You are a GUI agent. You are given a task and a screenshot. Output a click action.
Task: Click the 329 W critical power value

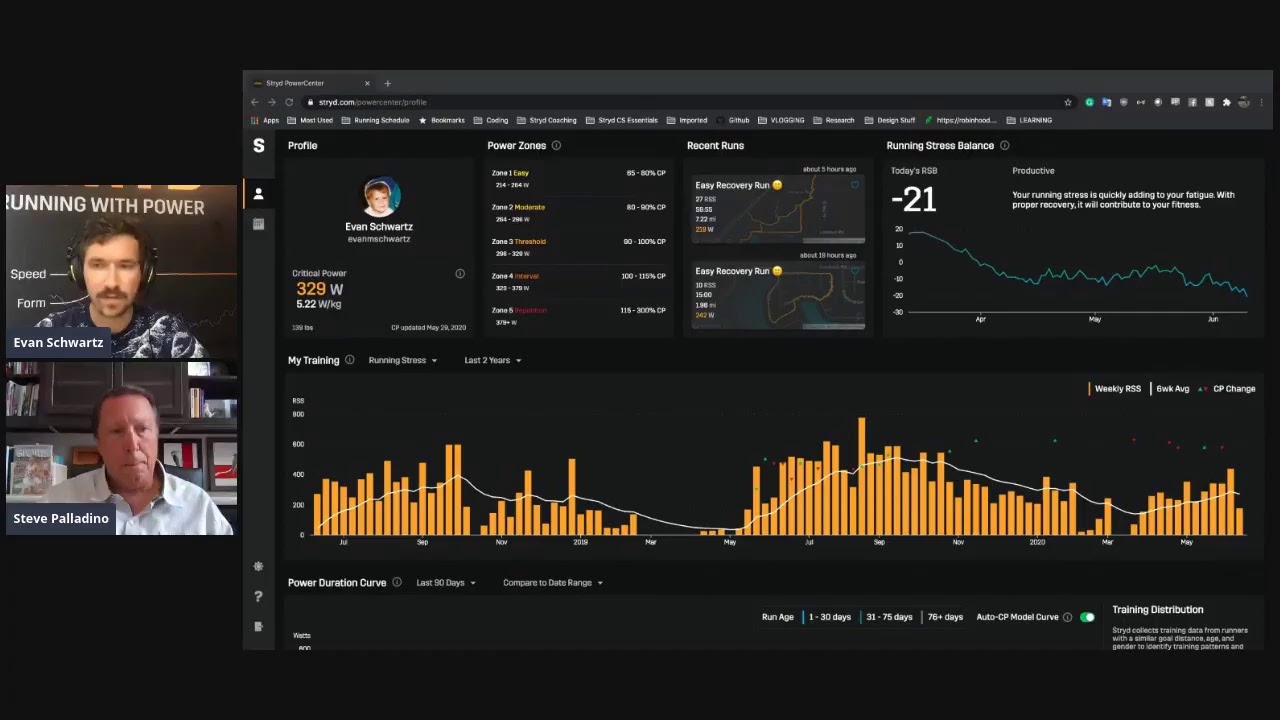click(x=319, y=289)
